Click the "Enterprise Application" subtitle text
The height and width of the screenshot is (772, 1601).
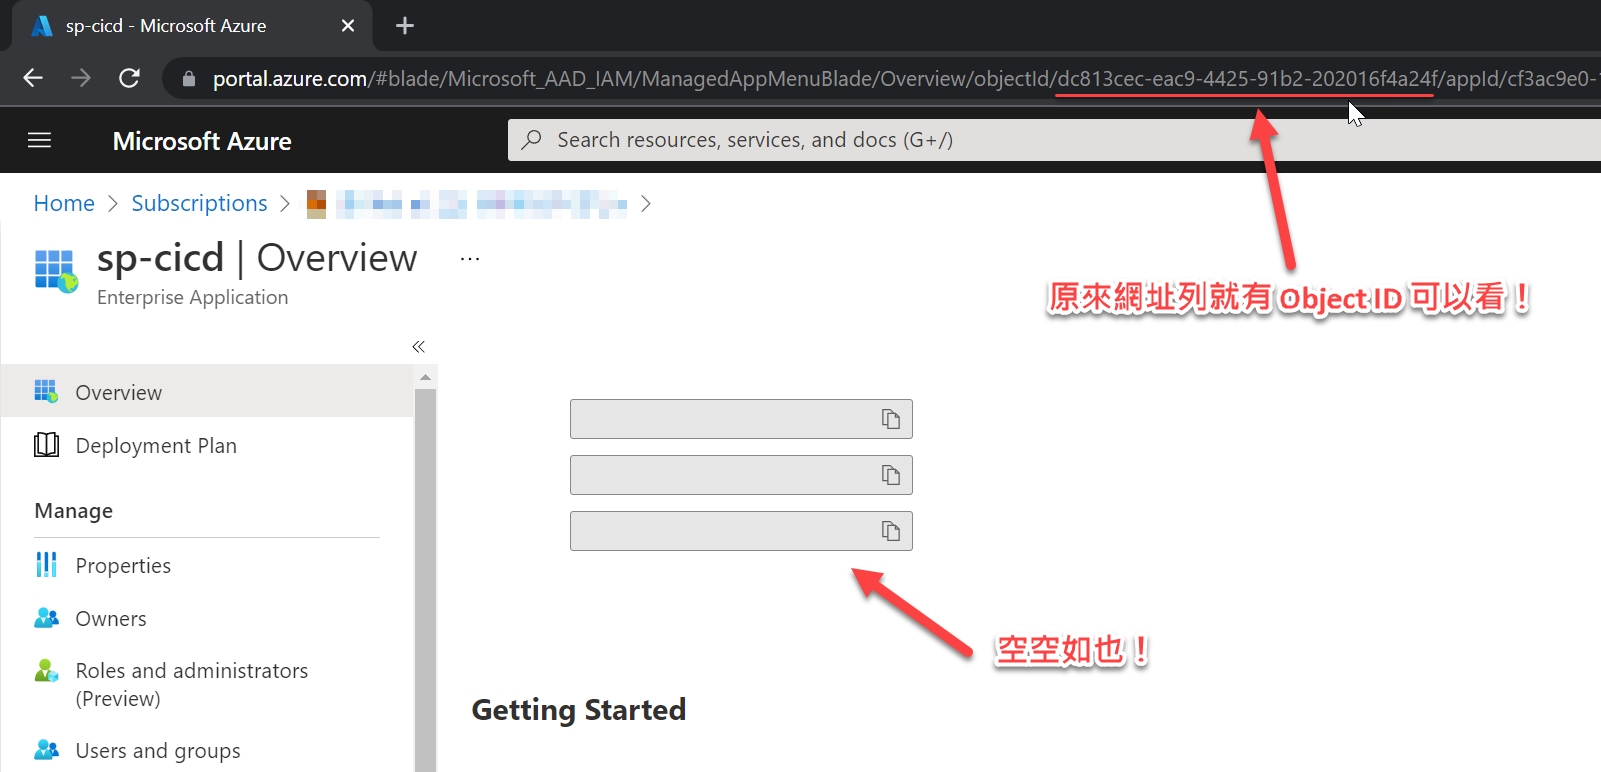pos(192,297)
